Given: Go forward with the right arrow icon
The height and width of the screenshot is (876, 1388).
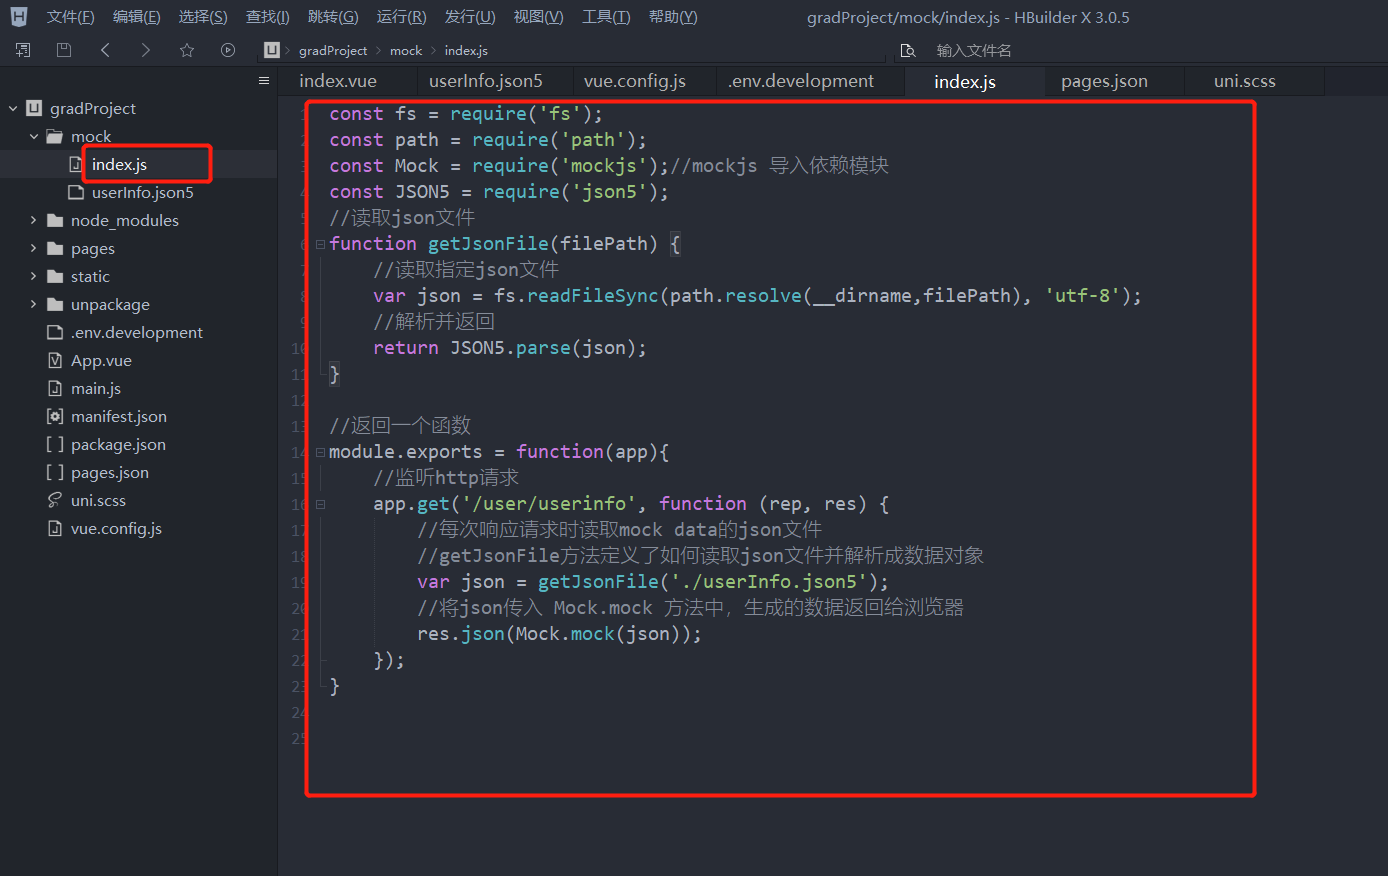Looking at the screenshot, I should coord(146,50).
